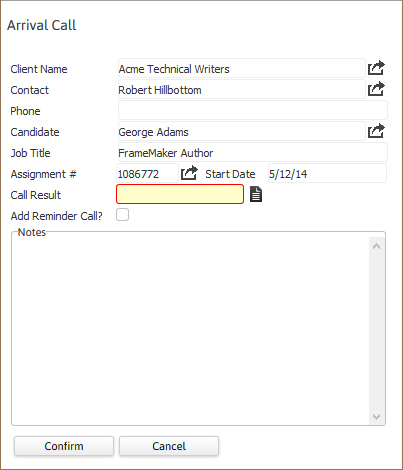
Task: Click the Assignment # field 1086772
Action: click(x=147, y=173)
